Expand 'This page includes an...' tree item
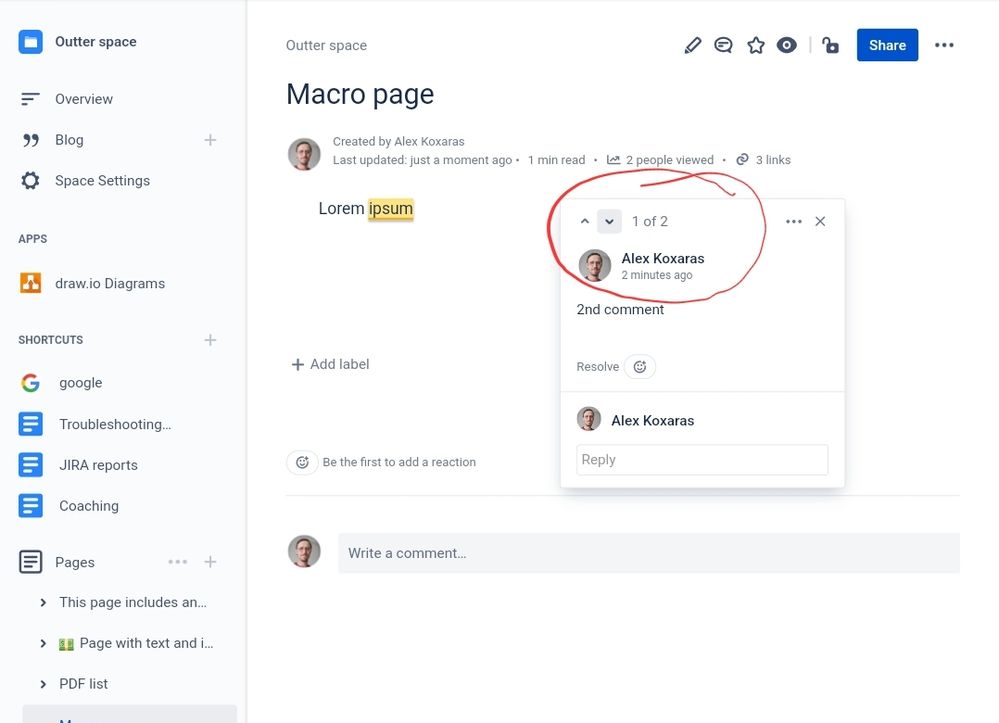Image resolution: width=999 pixels, height=723 pixels. 43,603
